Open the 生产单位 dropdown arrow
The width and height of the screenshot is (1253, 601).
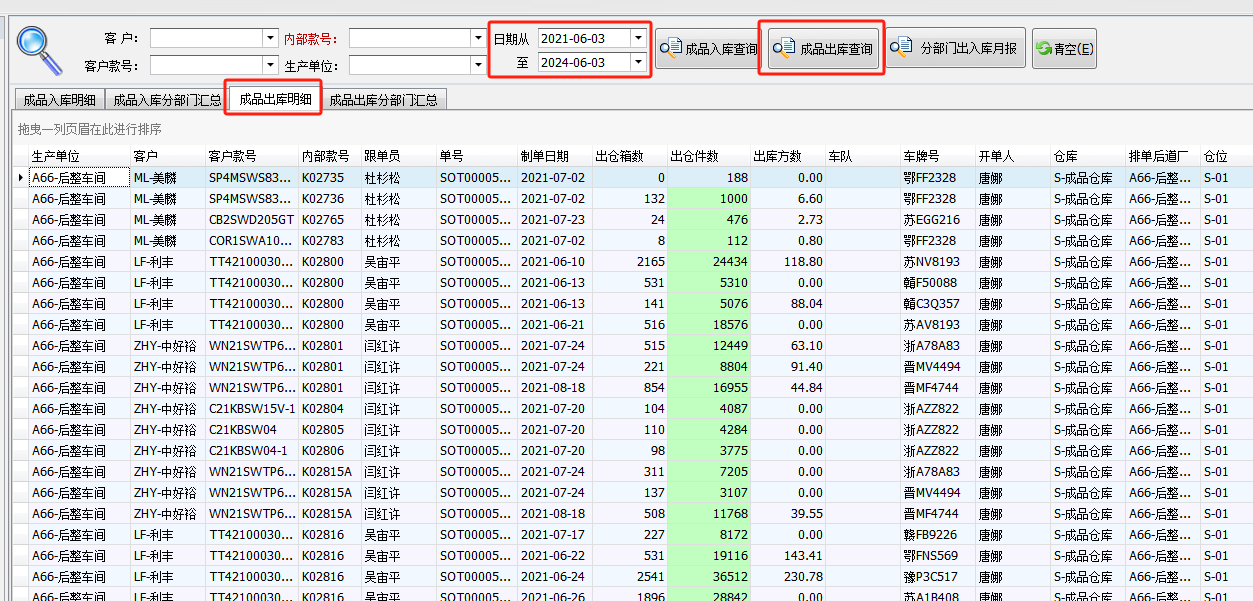(x=477, y=65)
